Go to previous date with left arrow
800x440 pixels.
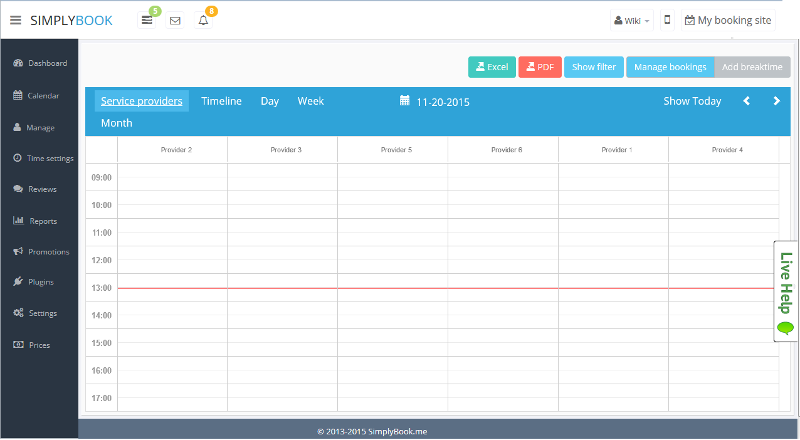746,101
